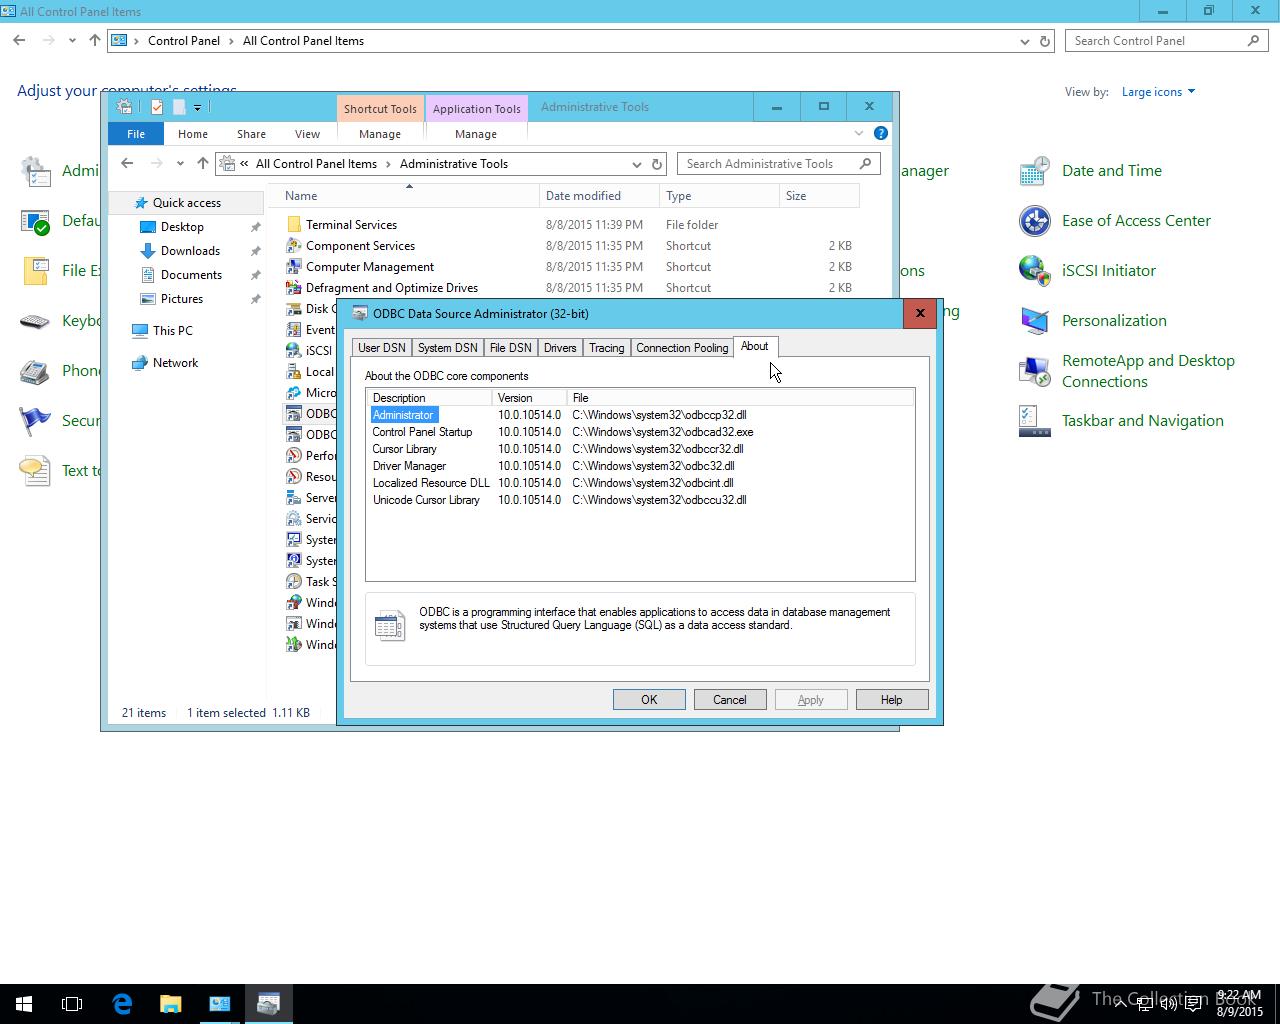Cancel the ODBC Data Source Administrator
1280x1024 pixels.
tap(730, 700)
